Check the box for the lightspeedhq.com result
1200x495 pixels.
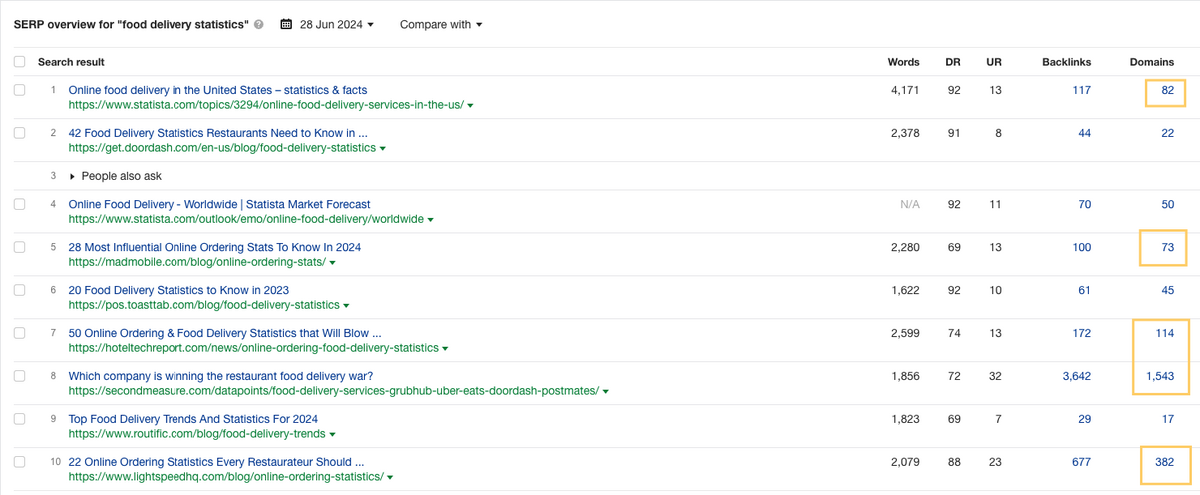pos(20,462)
